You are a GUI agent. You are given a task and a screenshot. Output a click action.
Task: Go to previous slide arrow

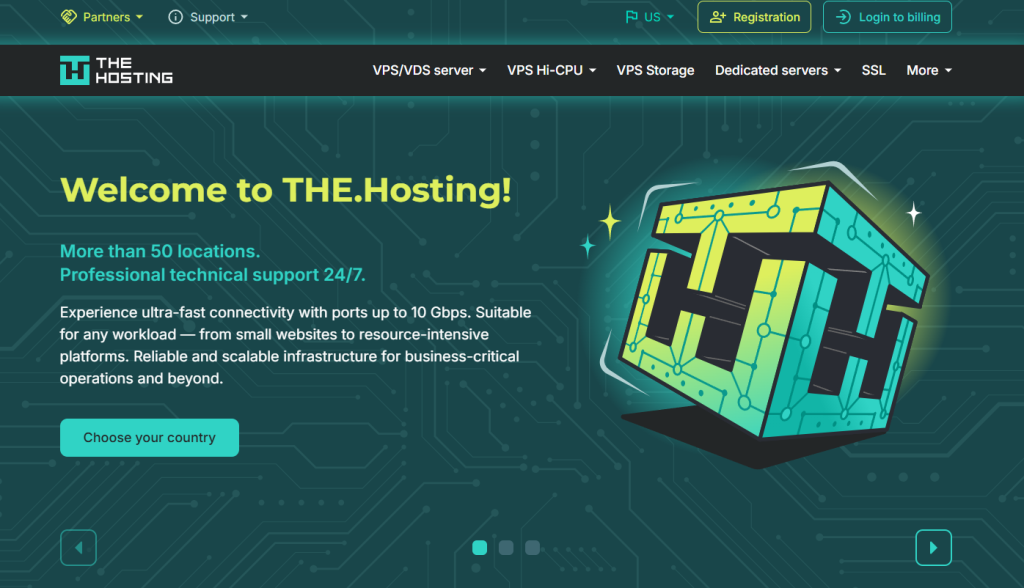pos(78,547)
